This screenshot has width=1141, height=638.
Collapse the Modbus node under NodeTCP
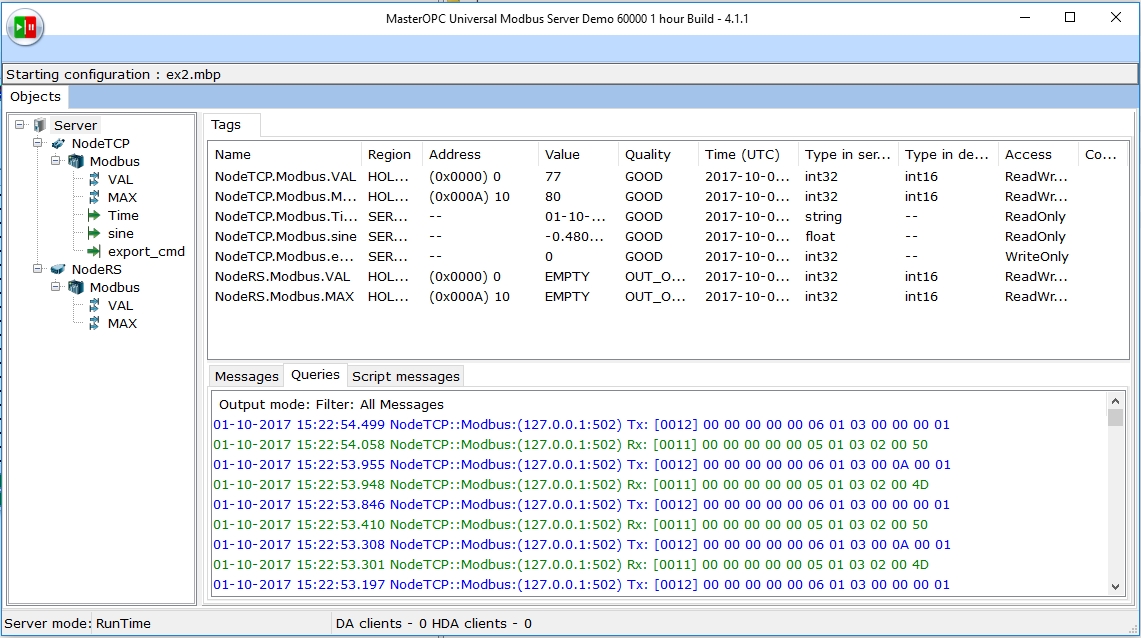tap(55, 161)
